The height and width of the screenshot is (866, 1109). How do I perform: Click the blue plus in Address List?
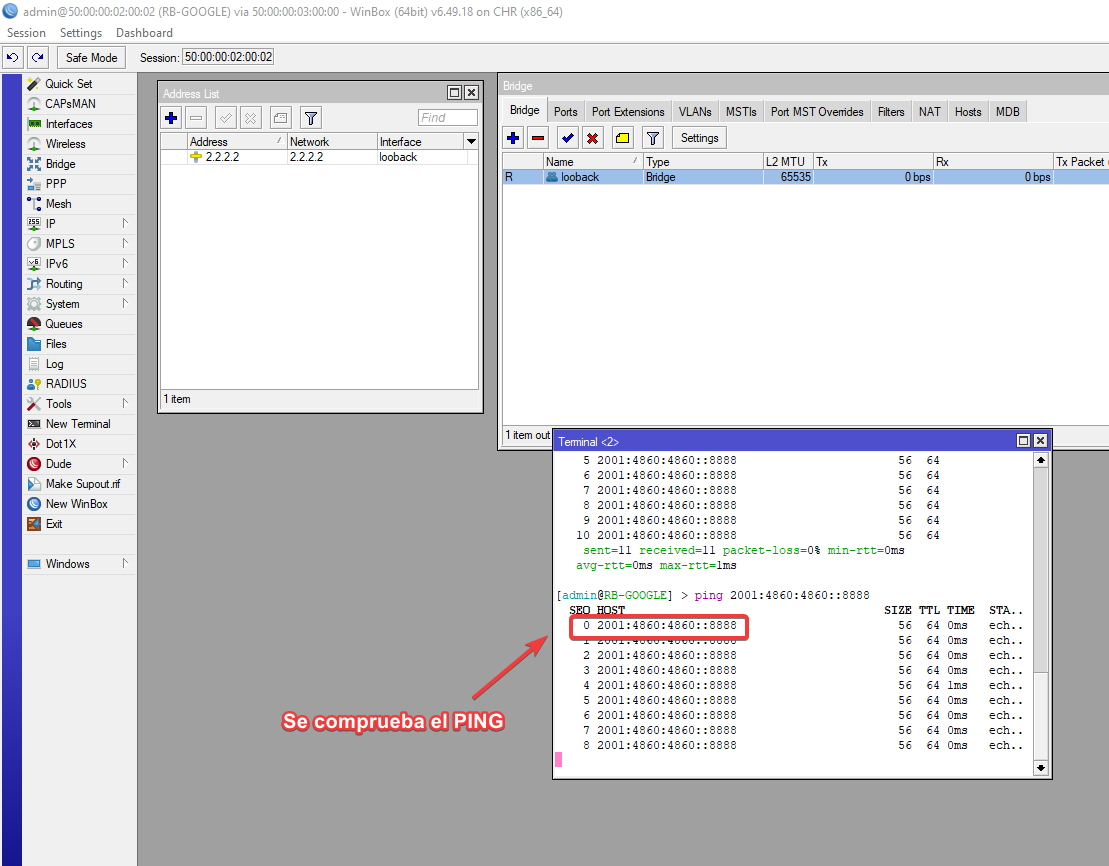pyautogui.click(x=171, y=118)
